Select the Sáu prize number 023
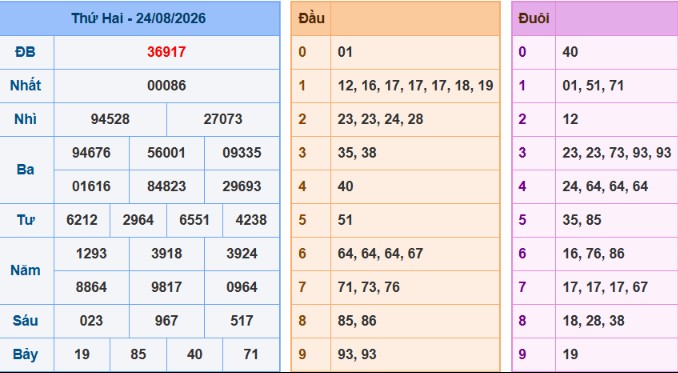This screenshot has height=373, width=678. (x=91, y=321)
